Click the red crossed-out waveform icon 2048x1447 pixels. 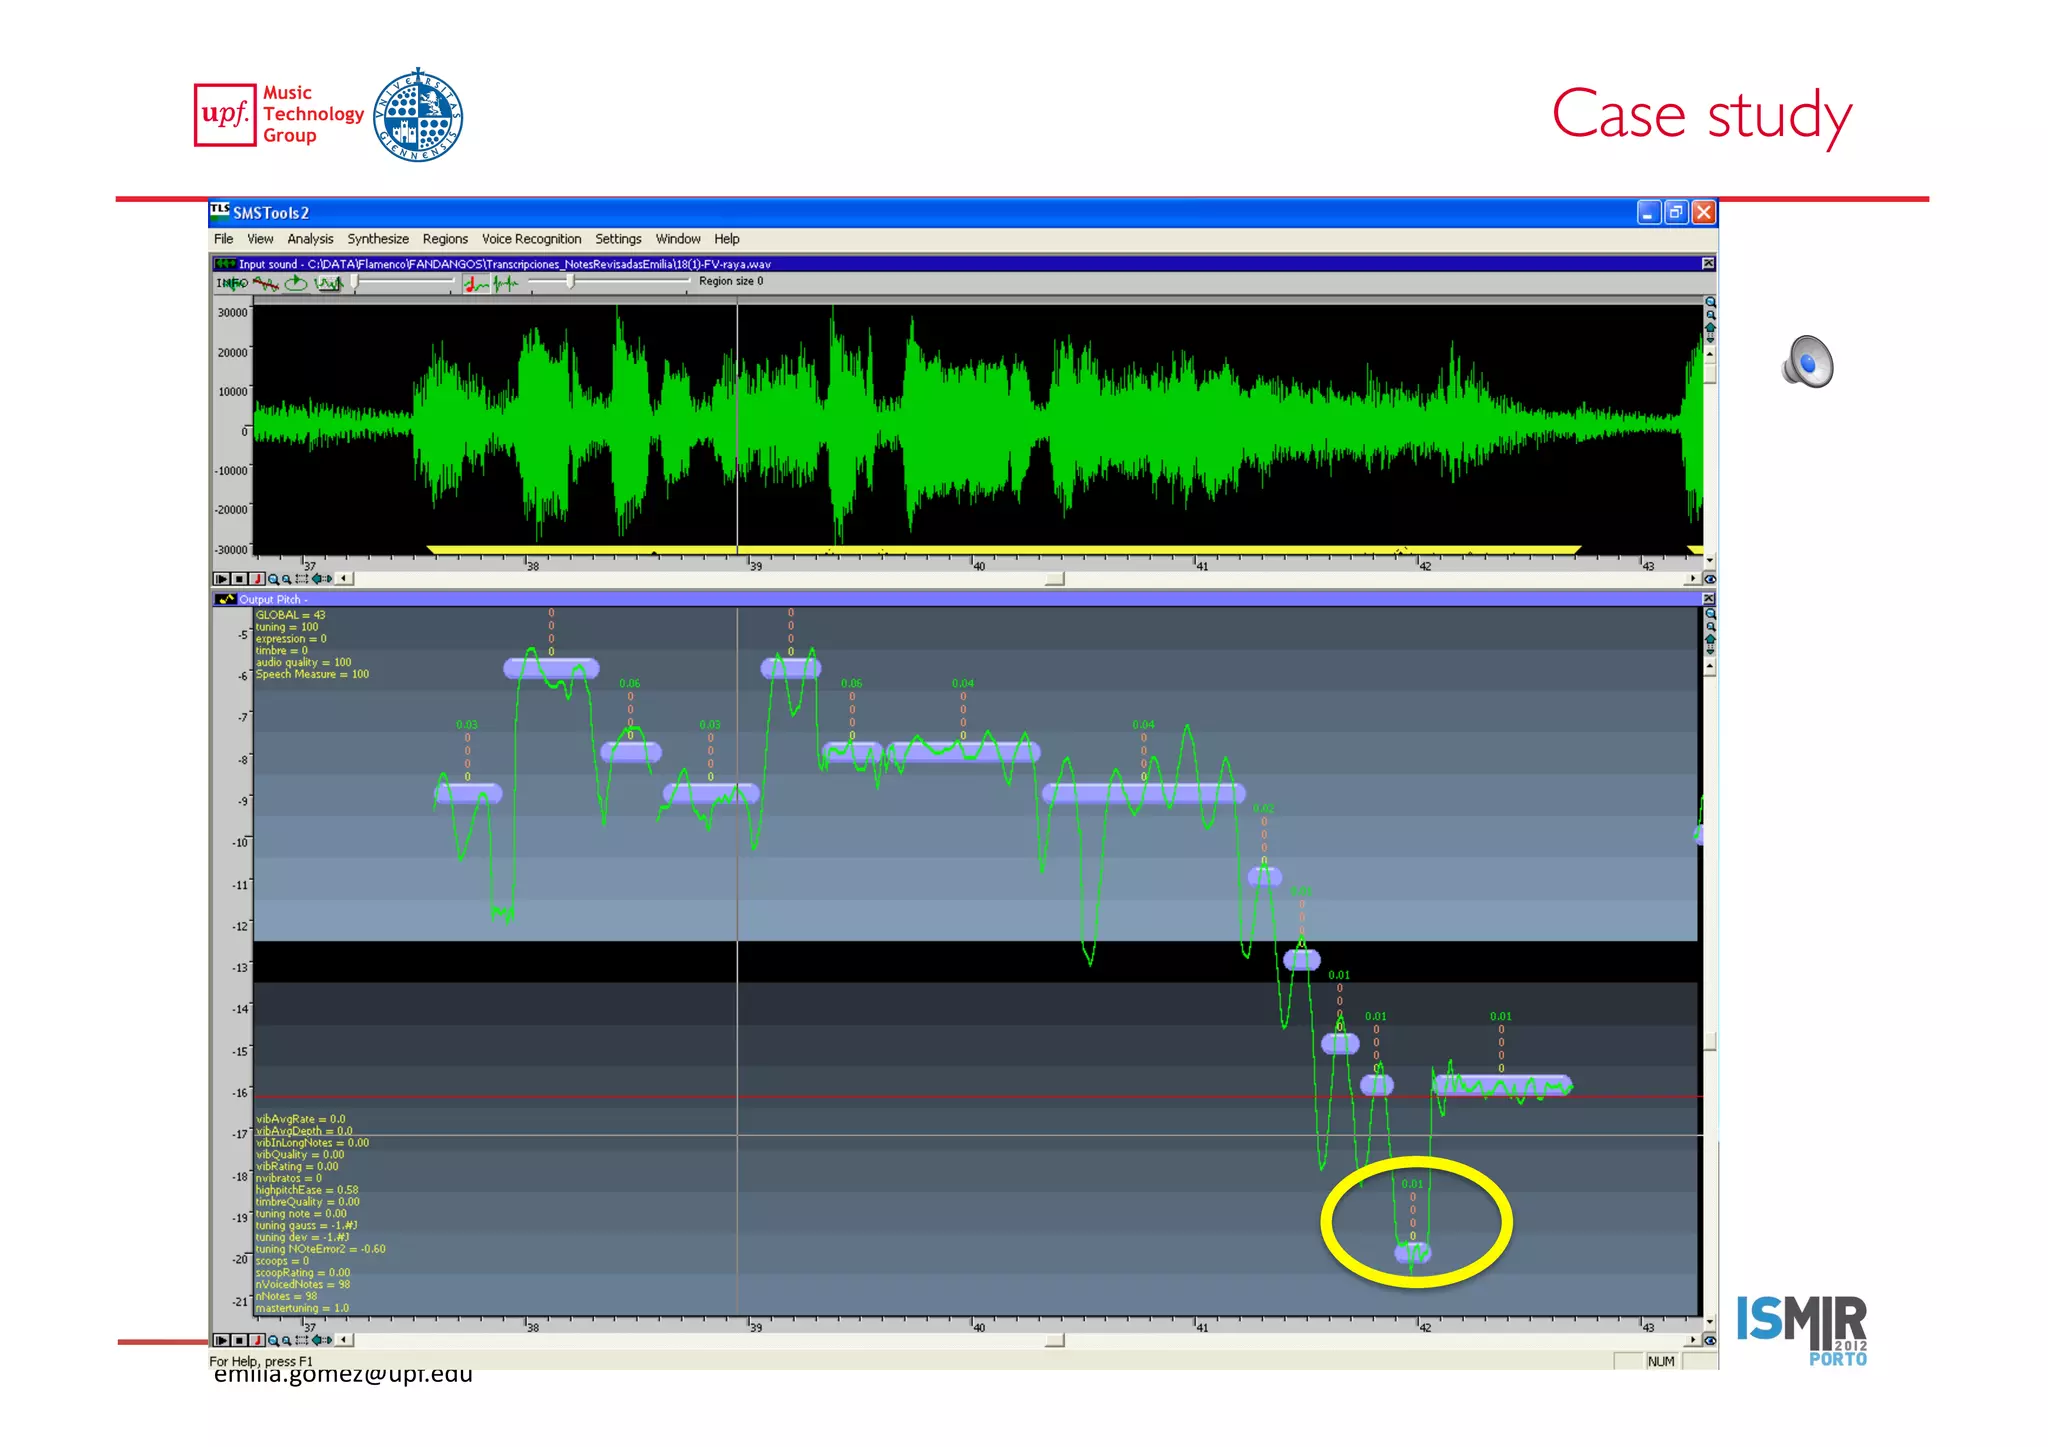(x=266, y=283)
